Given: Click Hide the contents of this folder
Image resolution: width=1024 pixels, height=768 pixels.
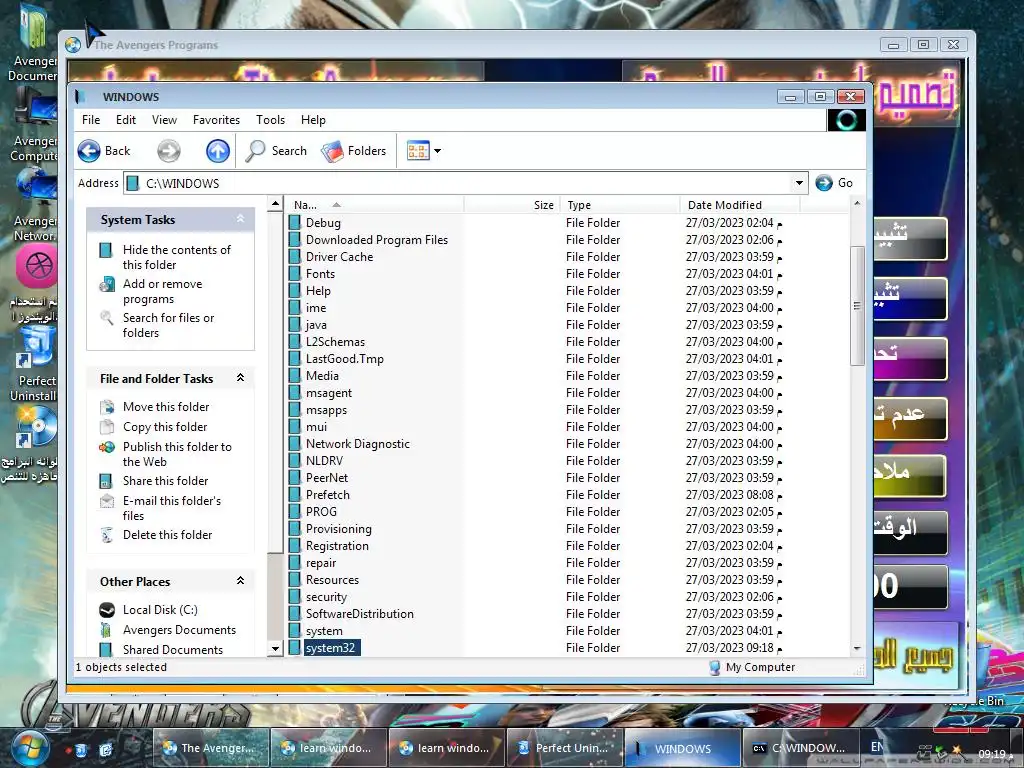Looking at the screenshot, I should pyautogui.click(x=176, y=257).
